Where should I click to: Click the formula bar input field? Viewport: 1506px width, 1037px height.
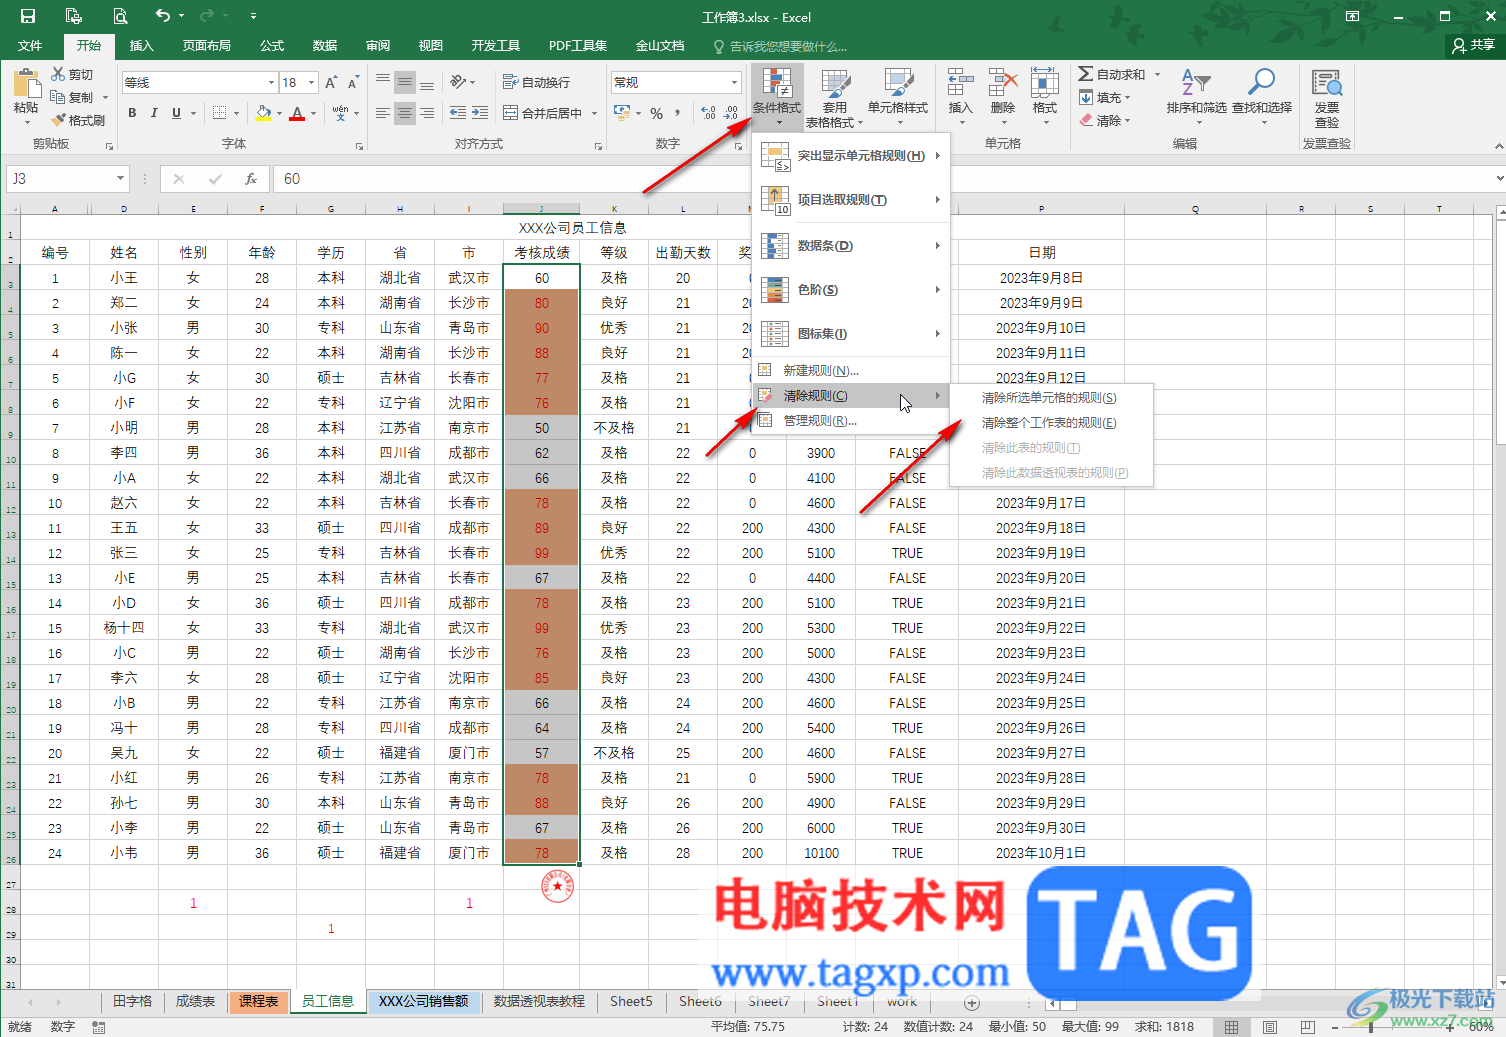coord(884,179)
